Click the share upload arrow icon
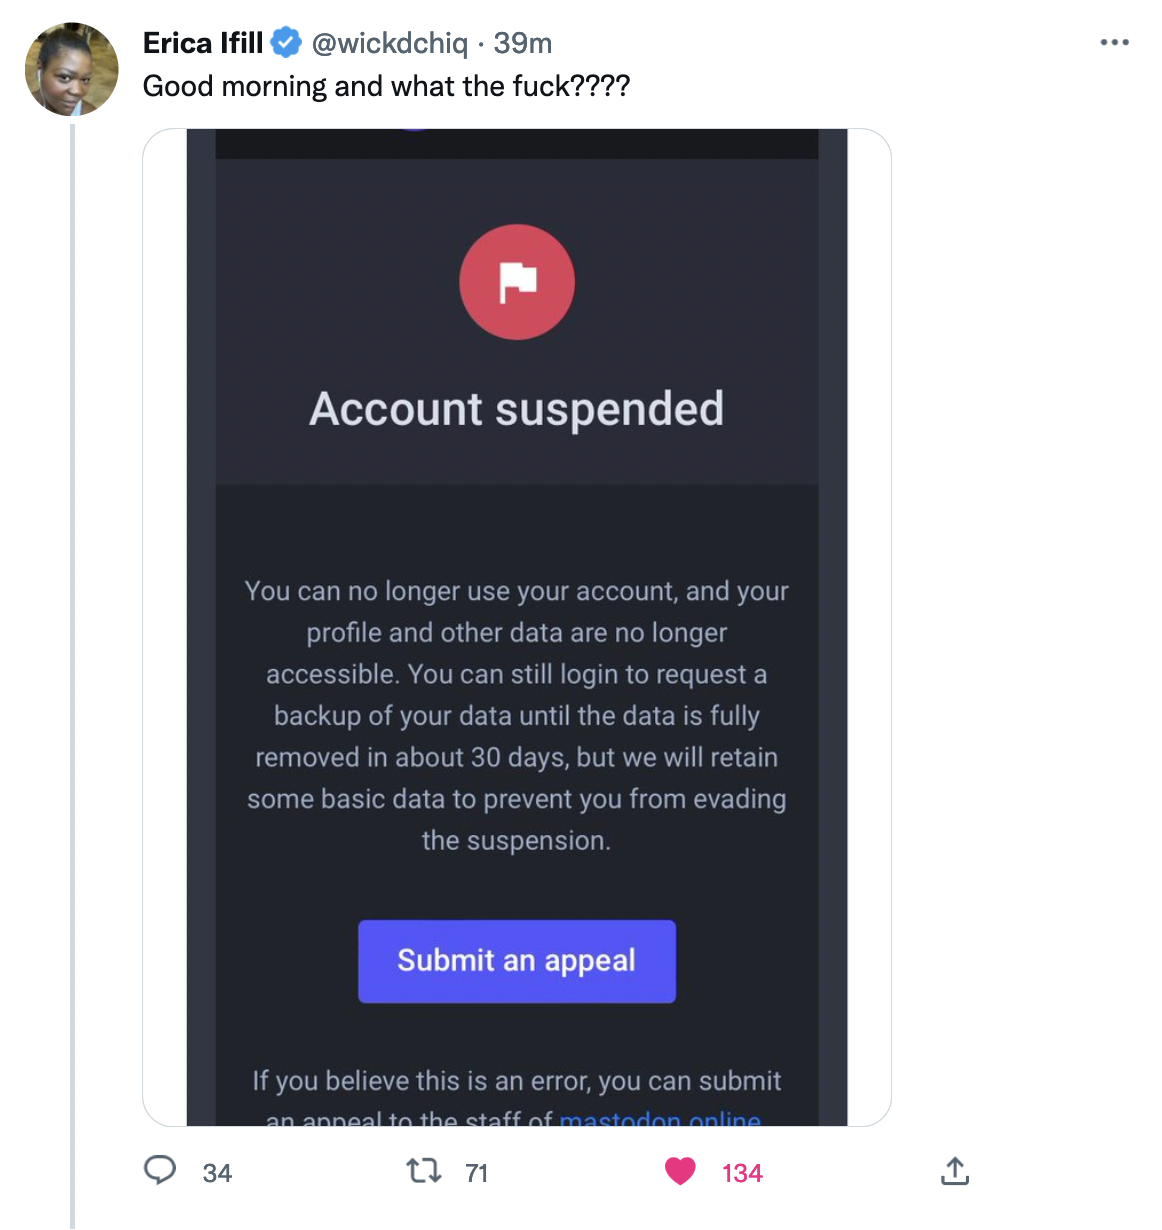This screenshot has height=1230, width=1162. 955,1171
